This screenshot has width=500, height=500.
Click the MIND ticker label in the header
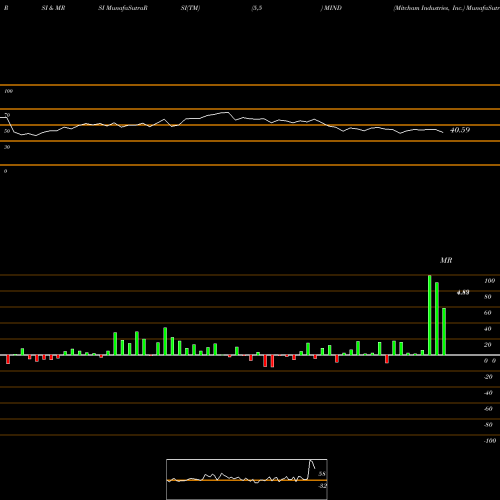click(333, 8)
